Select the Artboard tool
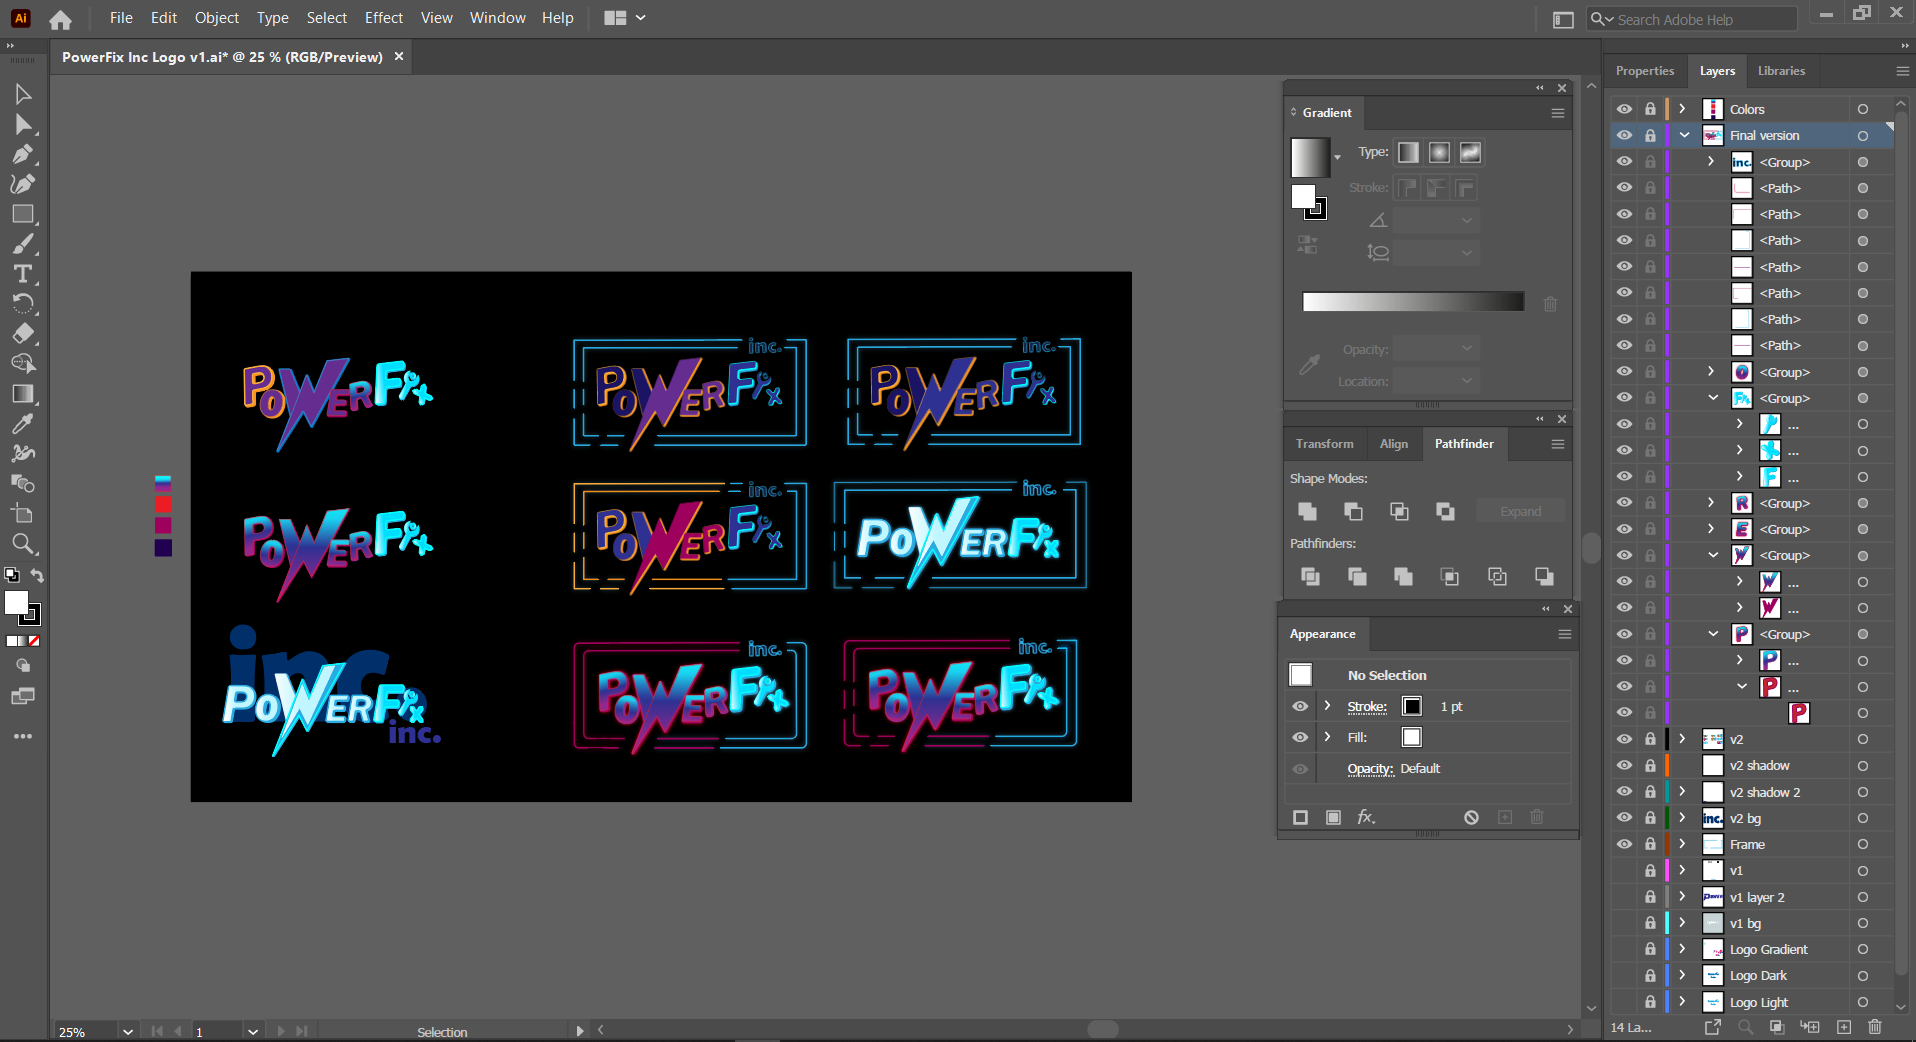The width and height of the screenshot is (1916, 1042). tap(23, 514)
